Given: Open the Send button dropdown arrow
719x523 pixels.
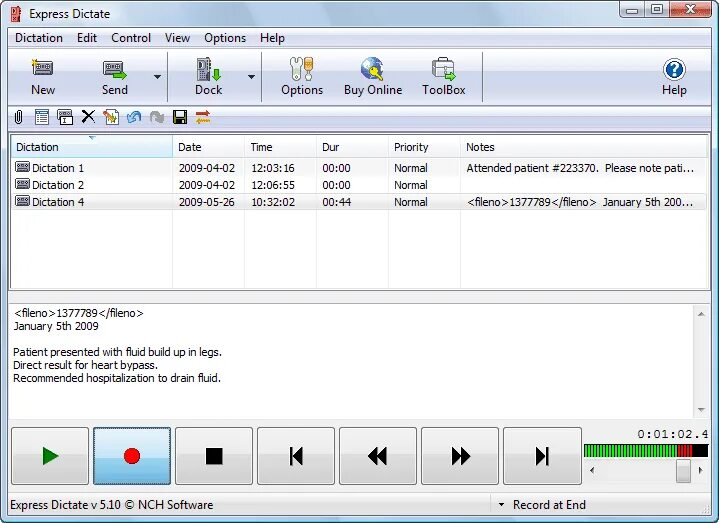Looking at the screenshot, I should [x=157, y=77].
